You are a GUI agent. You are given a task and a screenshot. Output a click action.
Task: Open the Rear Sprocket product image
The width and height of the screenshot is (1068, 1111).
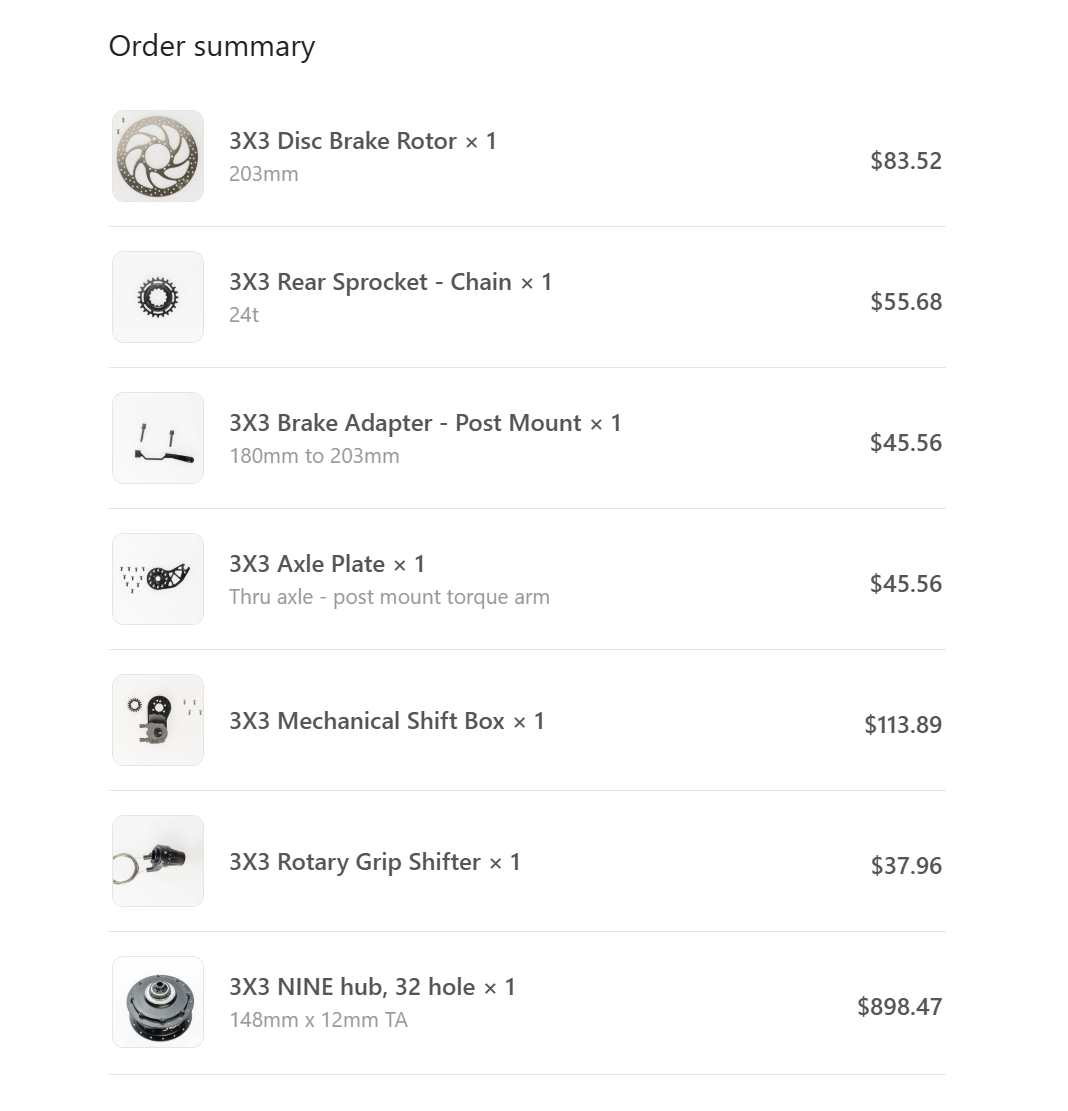coord(158,297)
